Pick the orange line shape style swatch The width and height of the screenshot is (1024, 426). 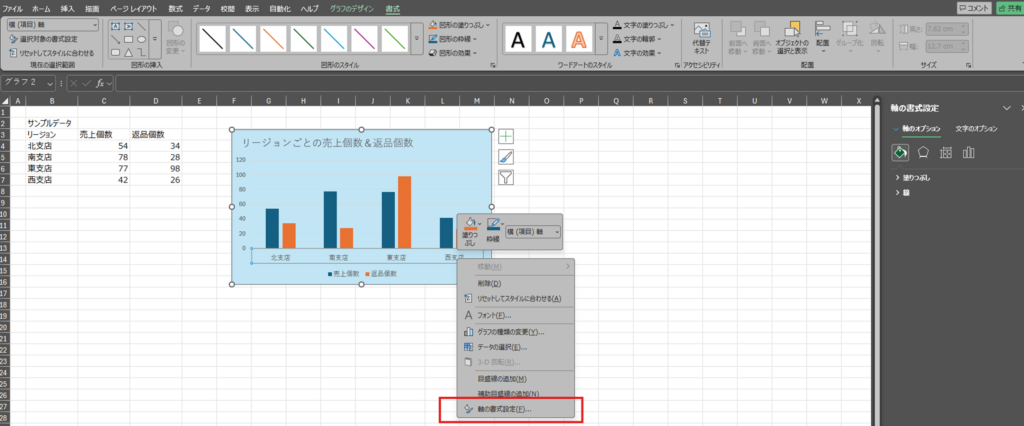point(274,38)
